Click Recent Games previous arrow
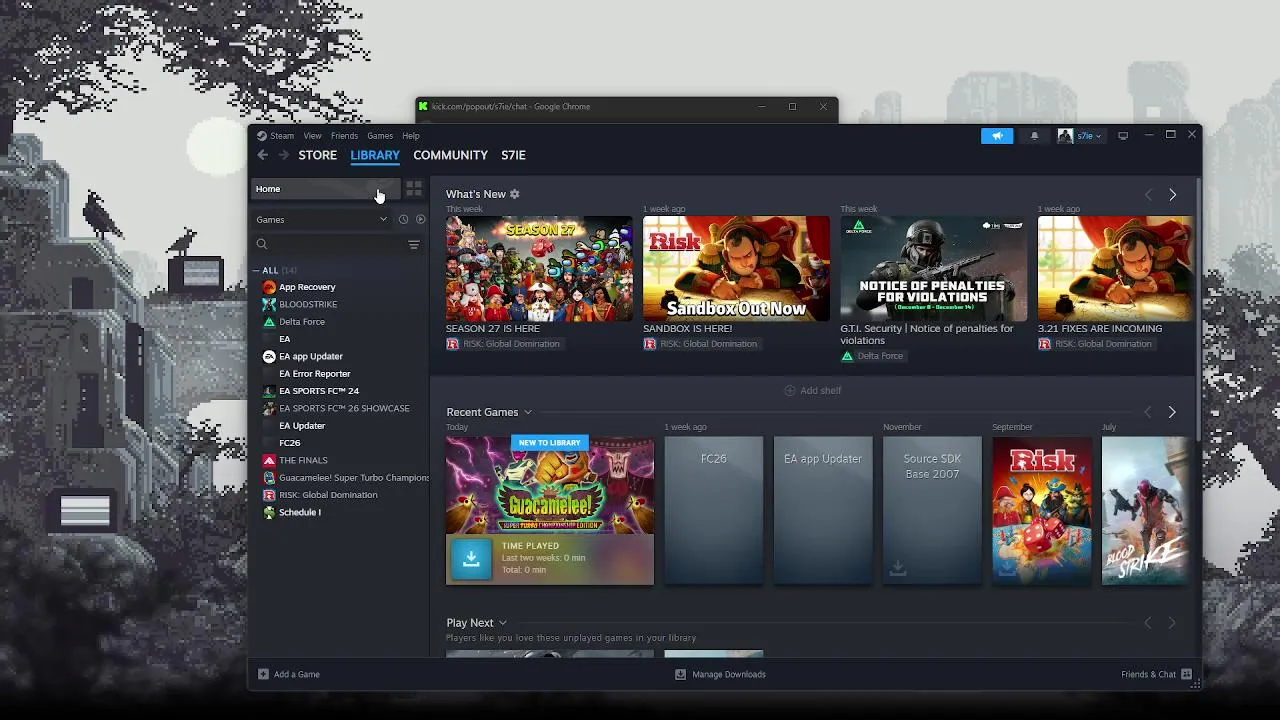1280x720 pixels. click(x=1148, y=412)
